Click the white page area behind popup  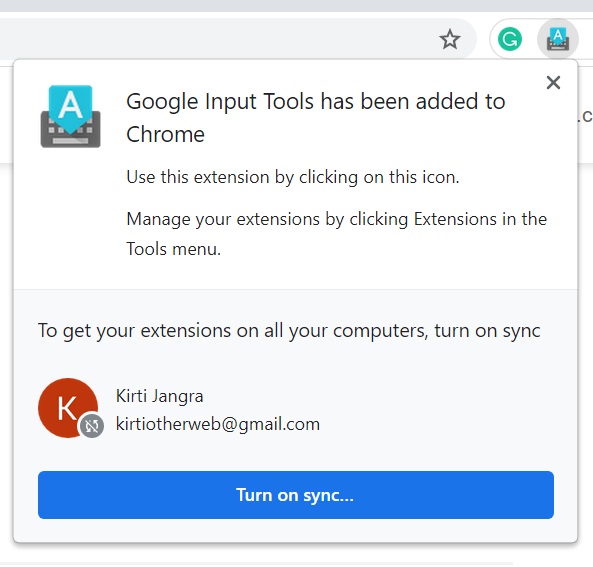296,554
